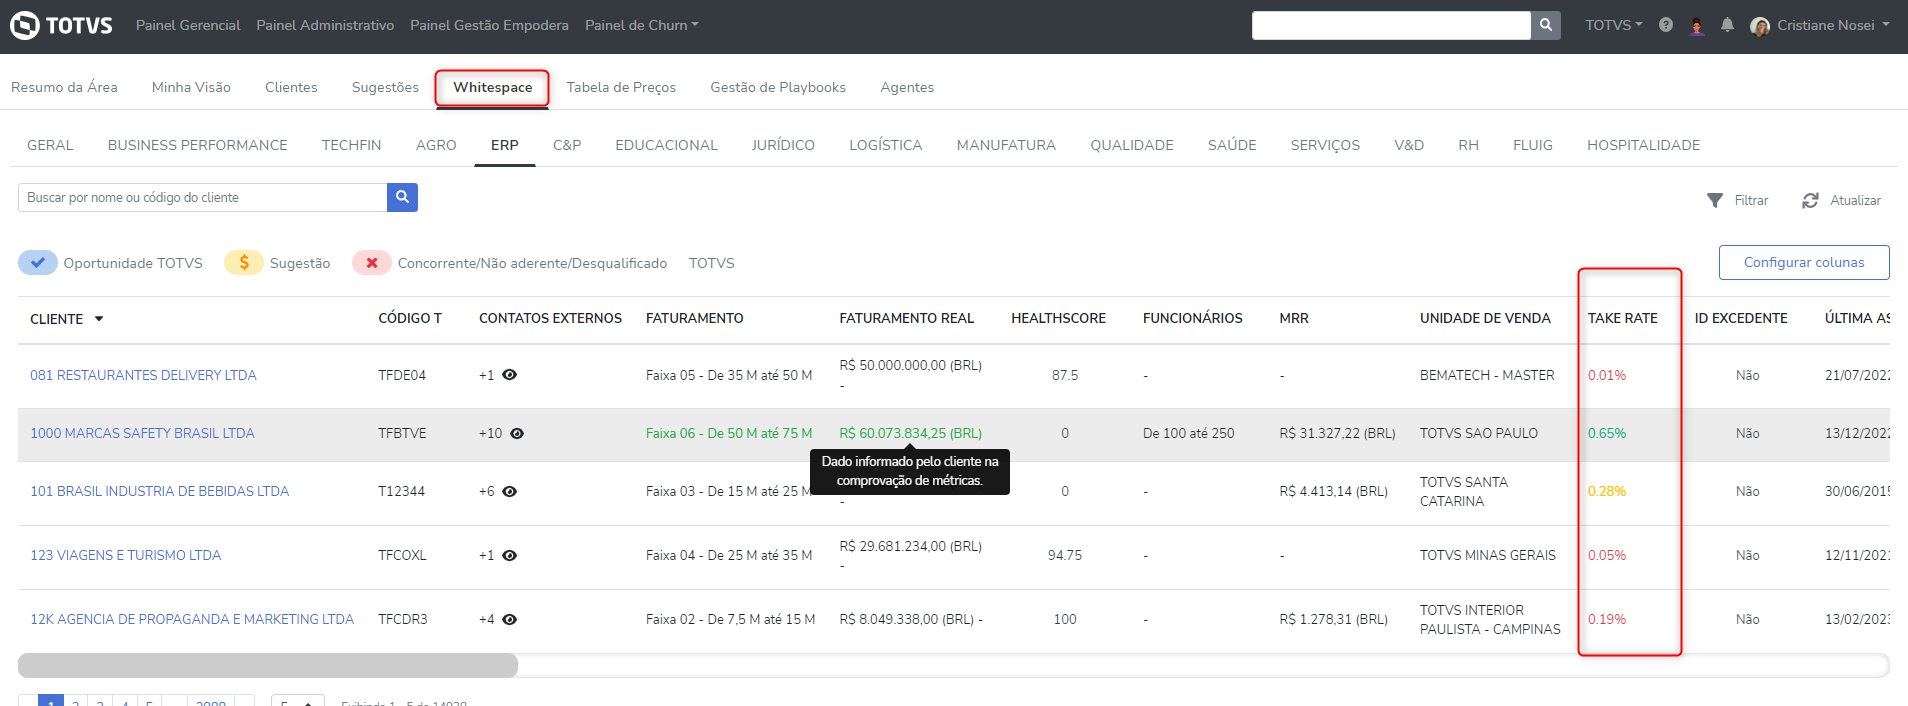Select the BUSINESS PERFORMANCE segment tab
The image size is (1908, 706).
coord(197,145)
